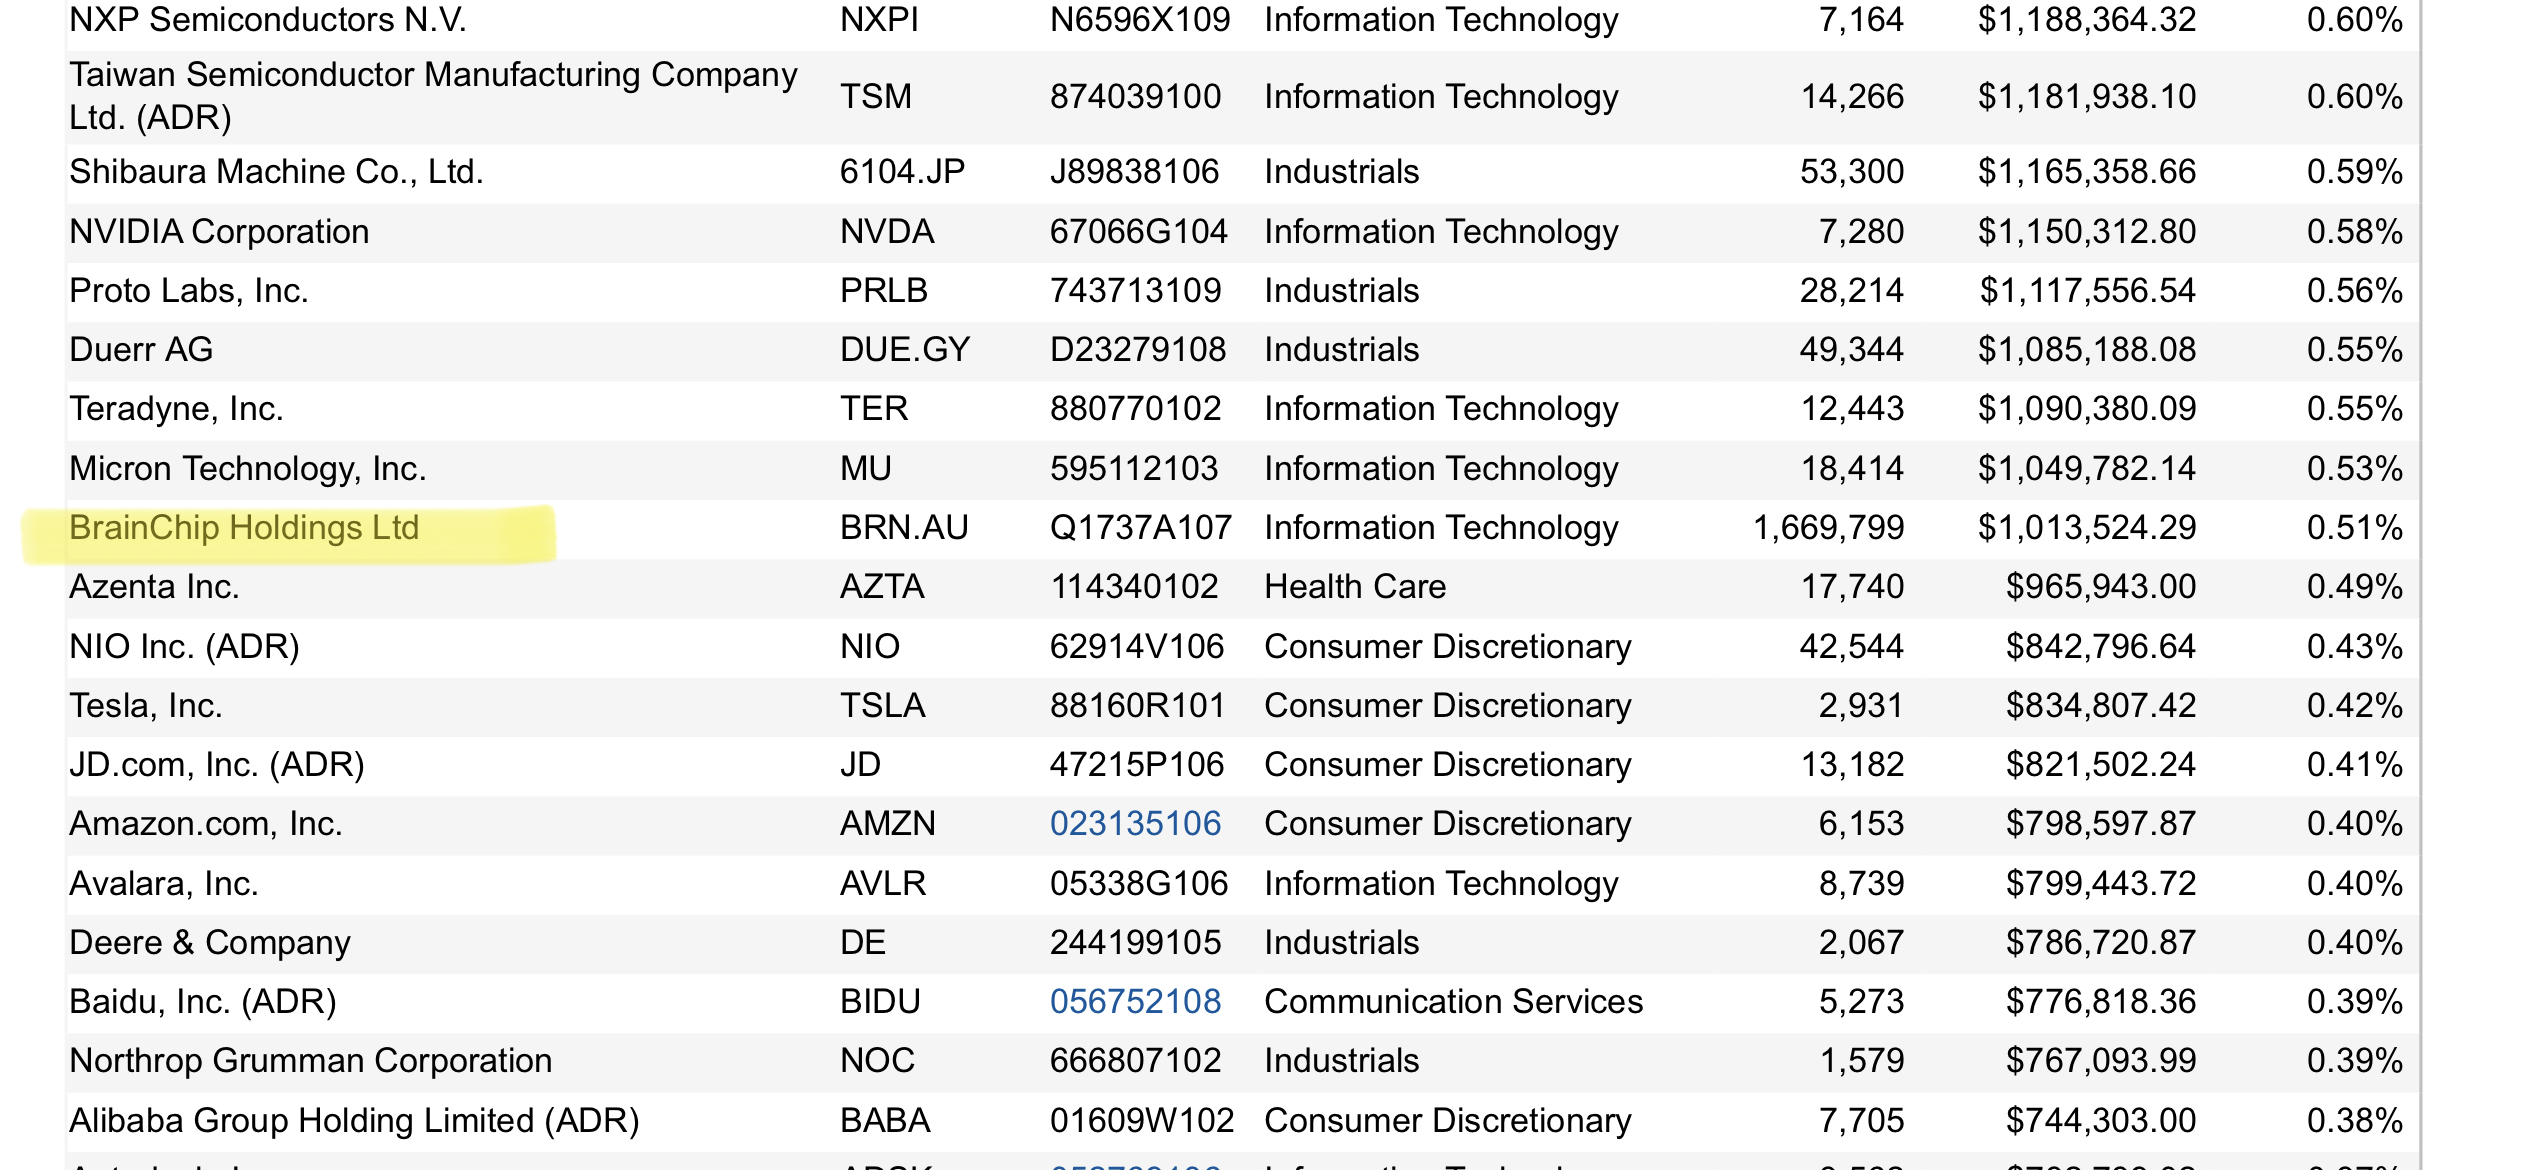Select the Q1737A107 CUSIP cell
This screenshot has height=1170, width=2532.
coord(1140,528)
